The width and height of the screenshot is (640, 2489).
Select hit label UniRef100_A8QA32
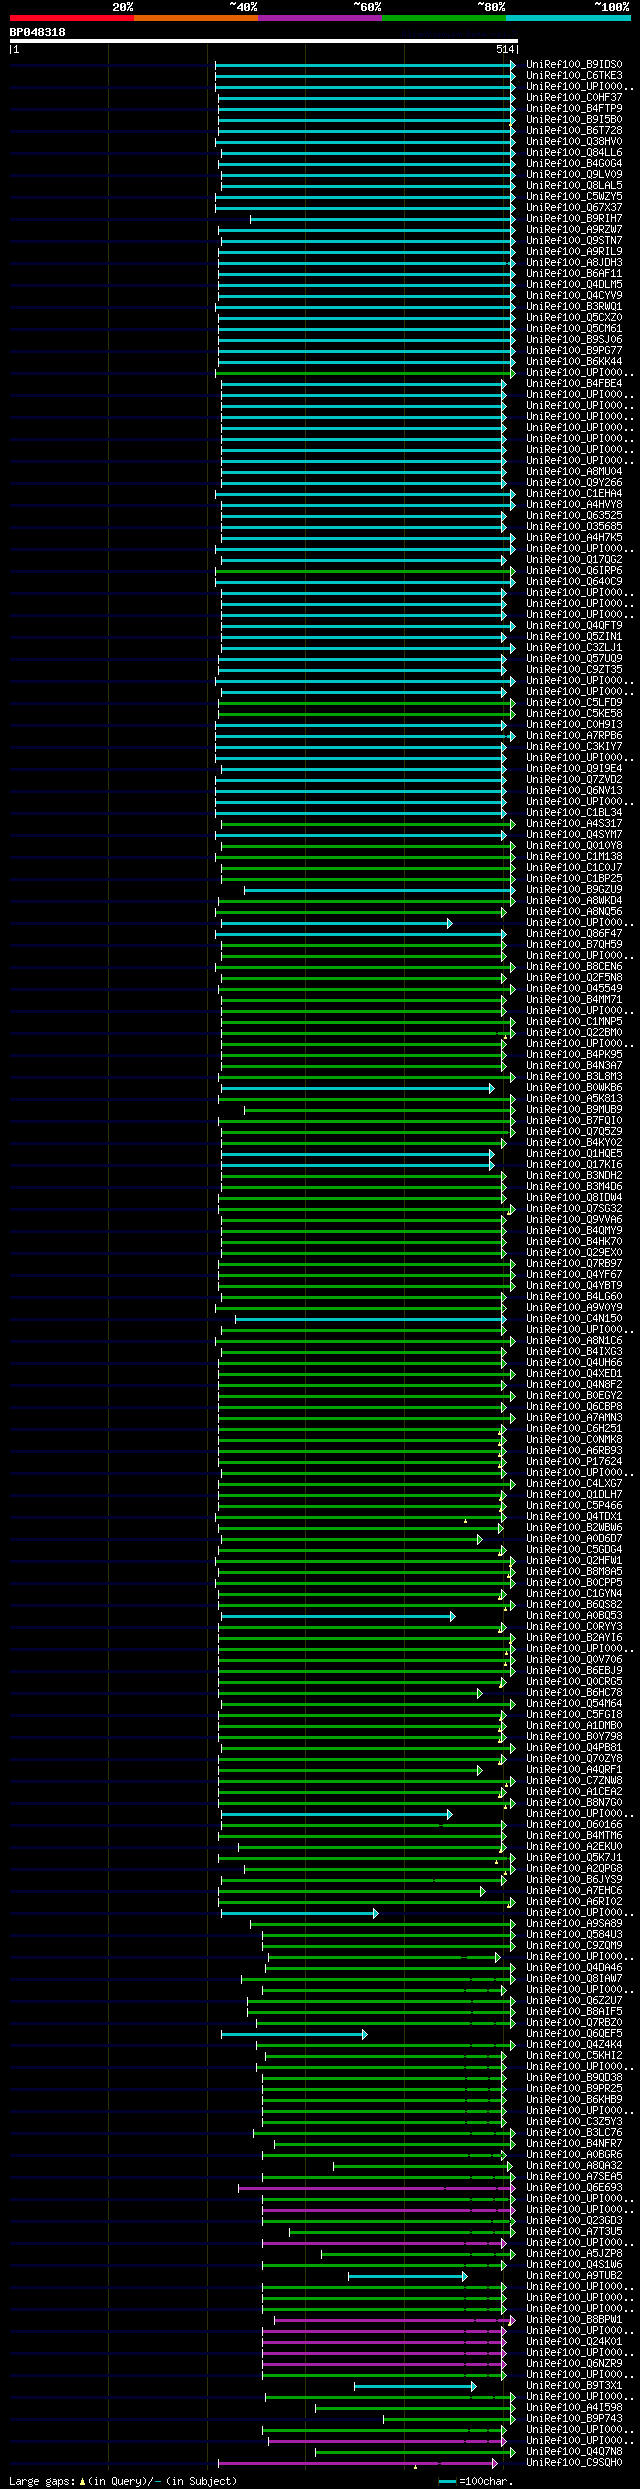pos(574,2166)
